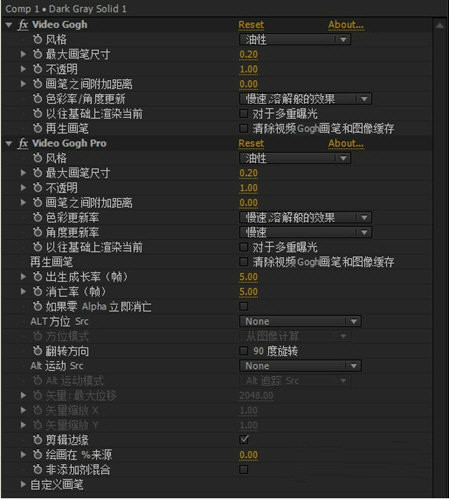
Task: Enable 清除视频Gogh画笔和图像缓存 checkbox under Video Gogh Pro
Action: [x=244, y=262]
